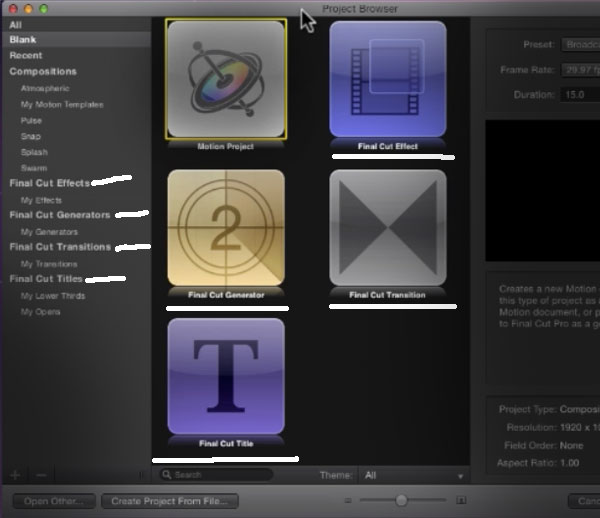Open My Motion Templates

(x=62, y=104)
